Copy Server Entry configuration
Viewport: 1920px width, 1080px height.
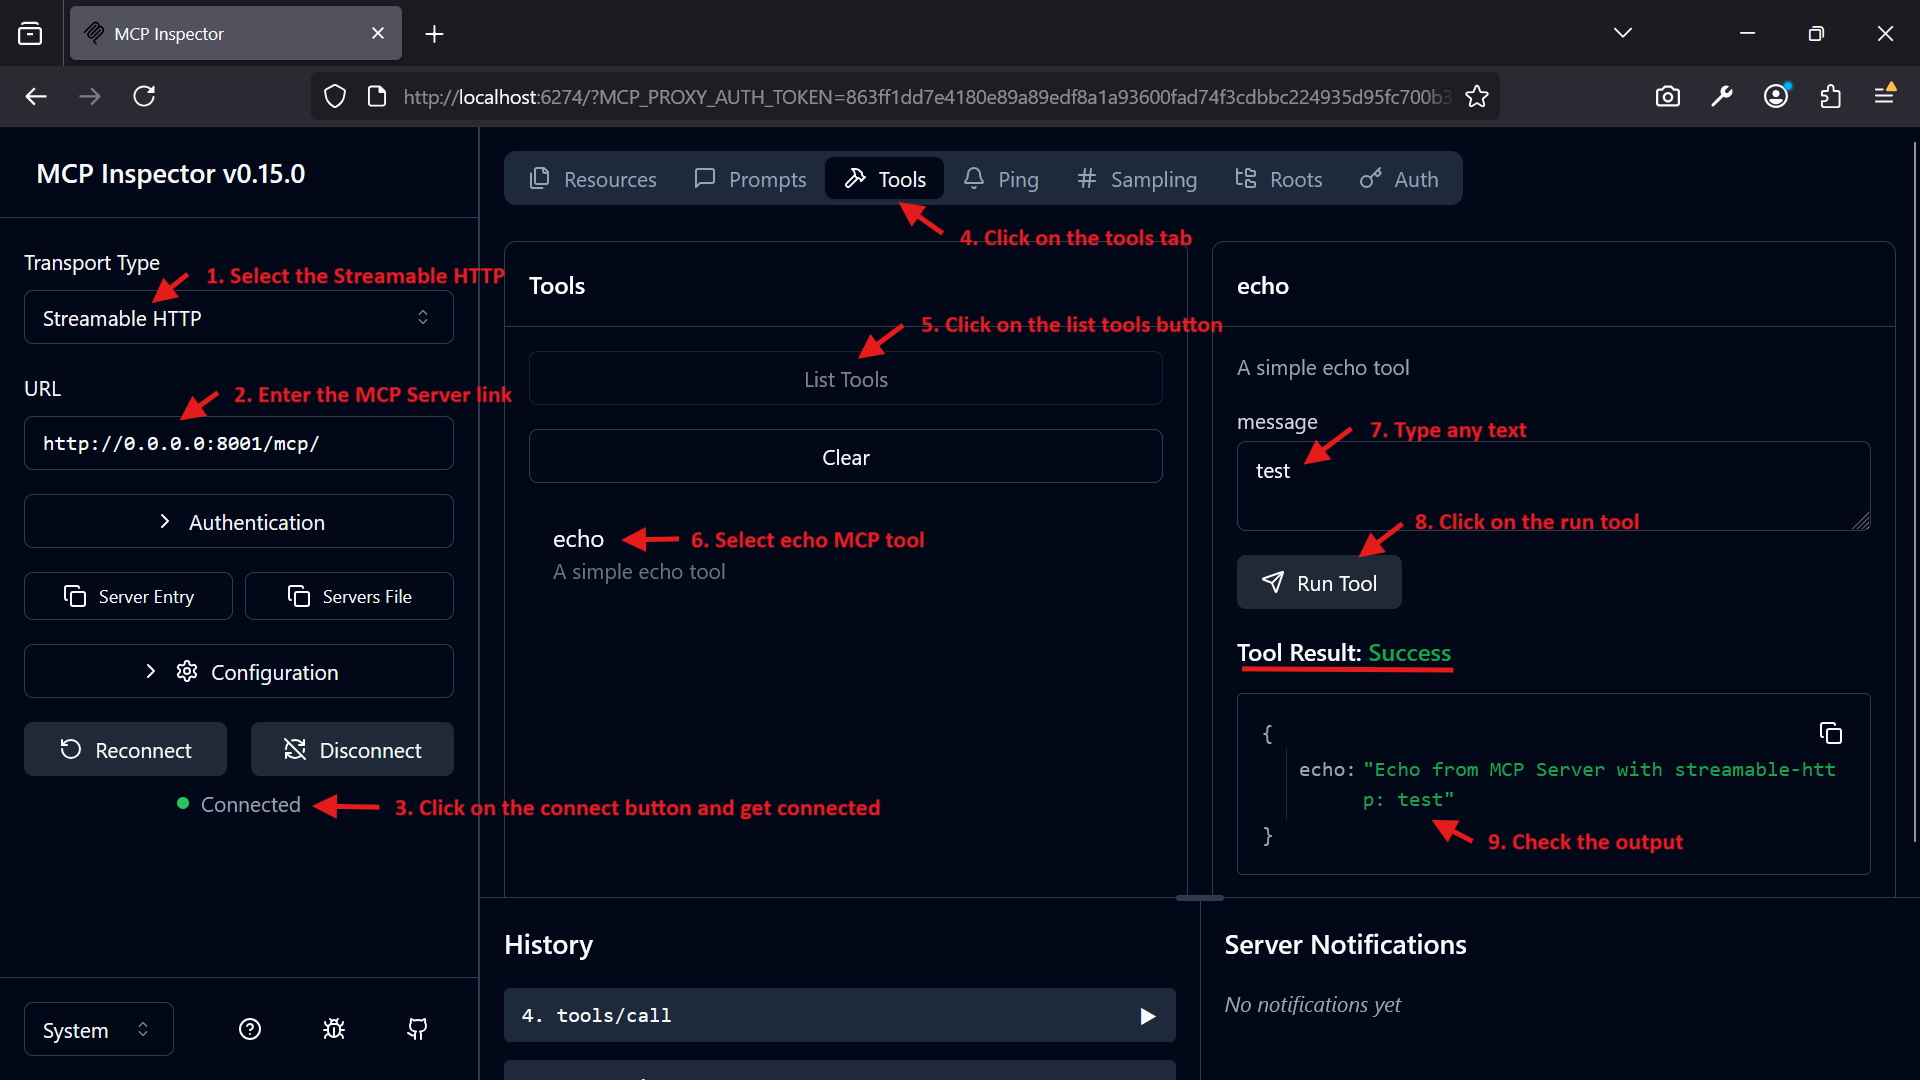128,596
